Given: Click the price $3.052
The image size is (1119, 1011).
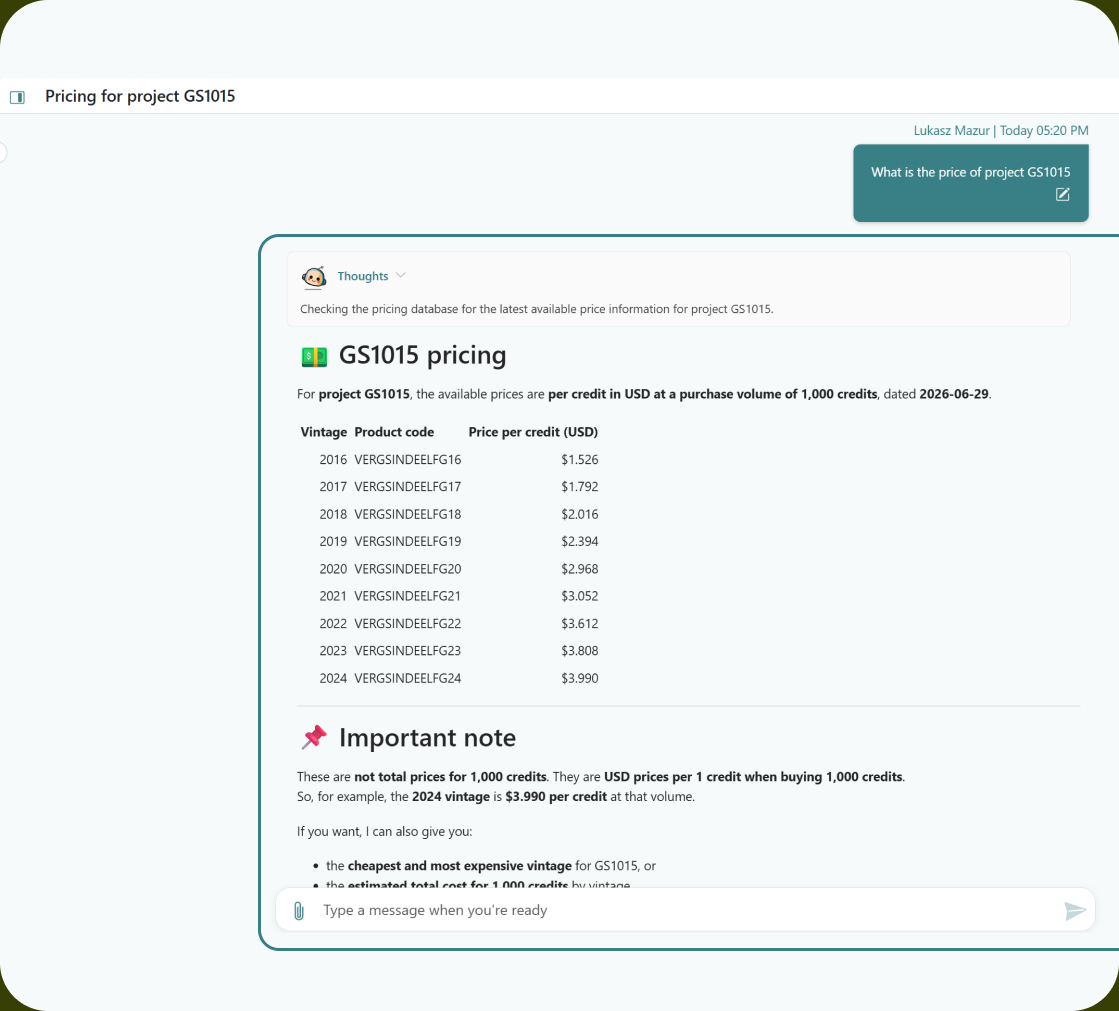Looking at the screenshot, I should click(579, 596).
